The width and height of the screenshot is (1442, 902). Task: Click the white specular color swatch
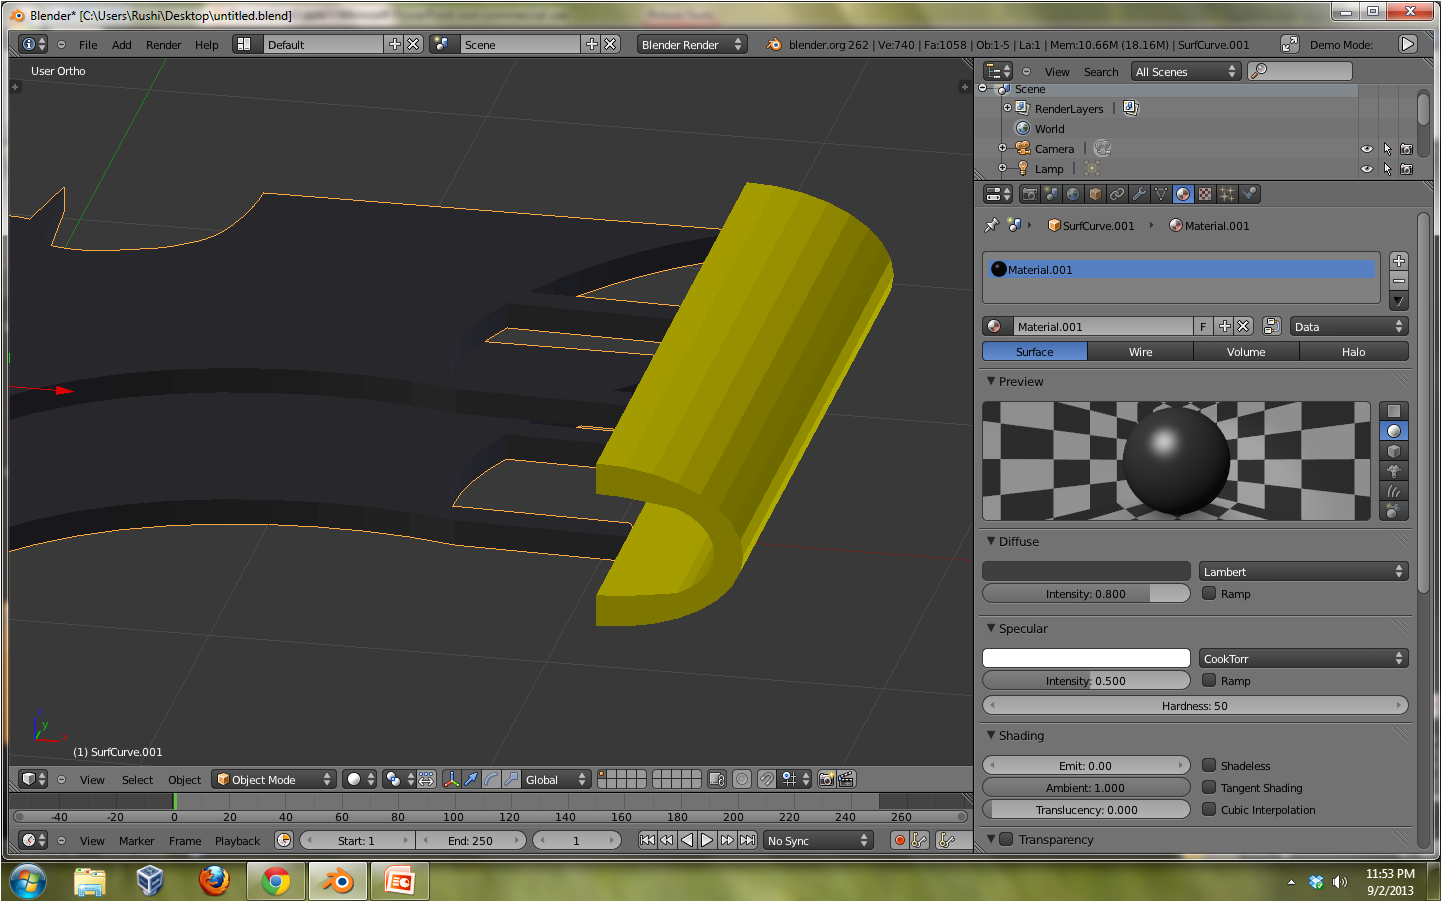(1086, 658)
